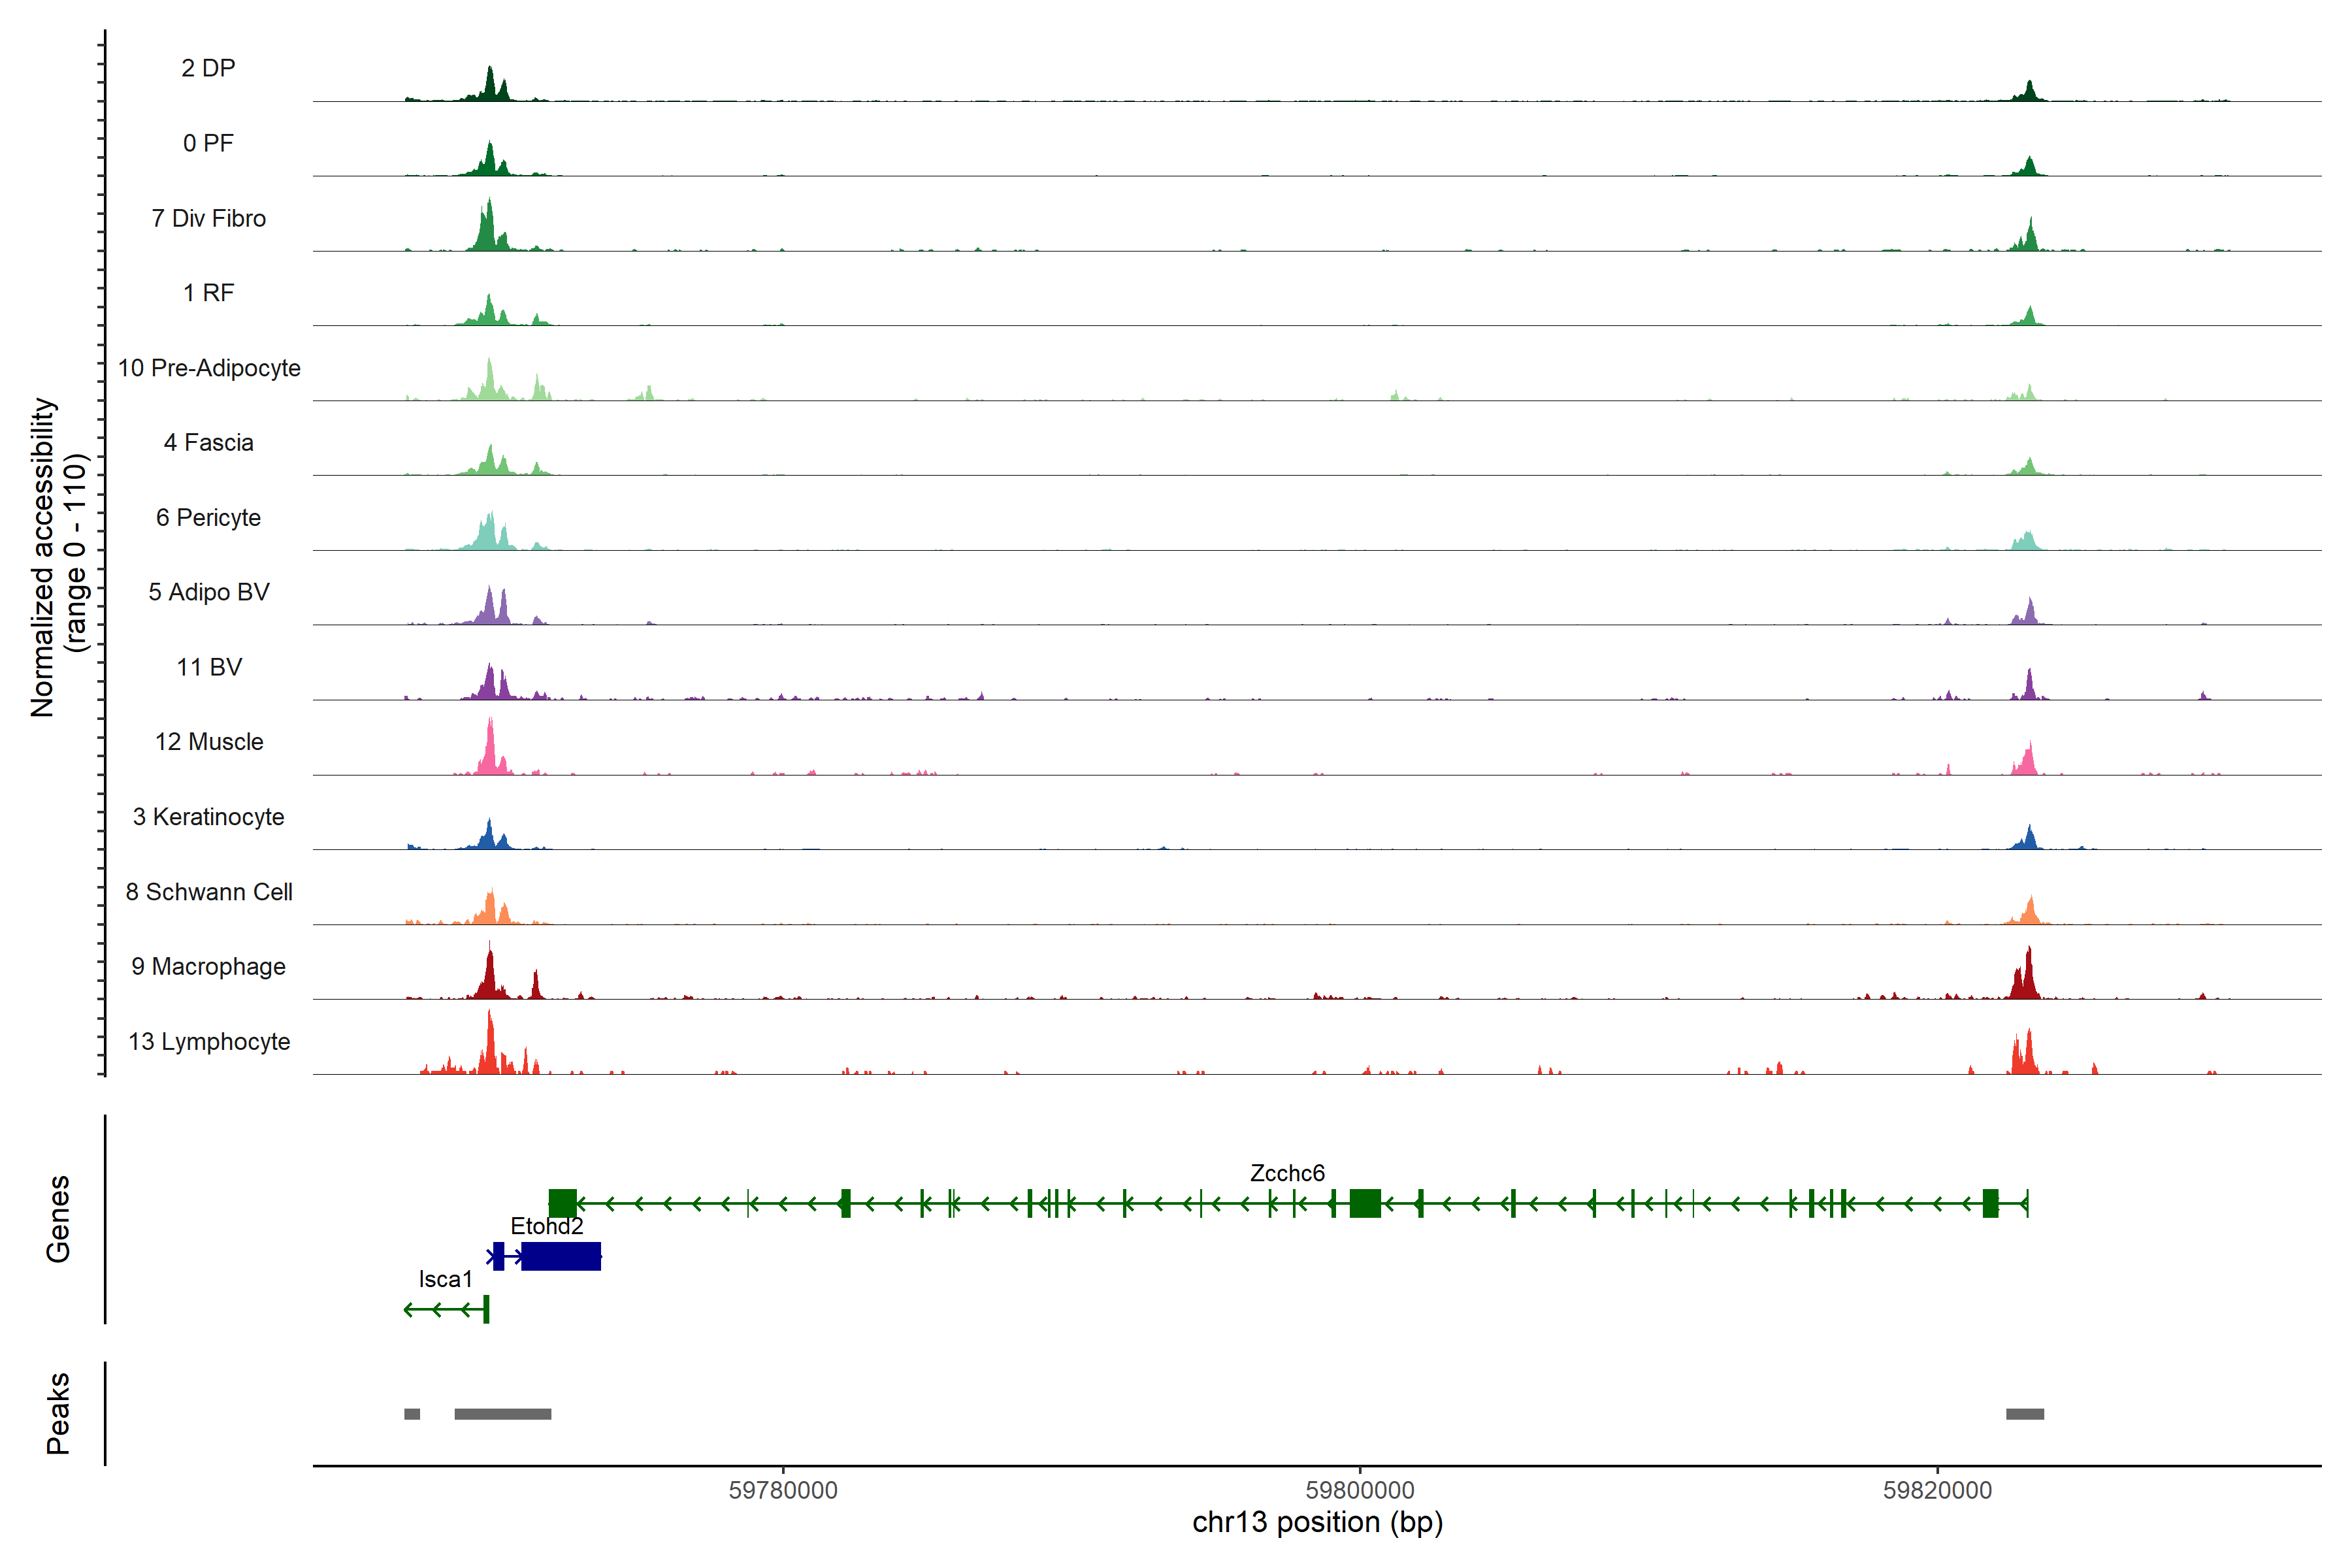Click the 9 Macrophage track label
Screen dimensions: 2352x1568
coord(208,967)
